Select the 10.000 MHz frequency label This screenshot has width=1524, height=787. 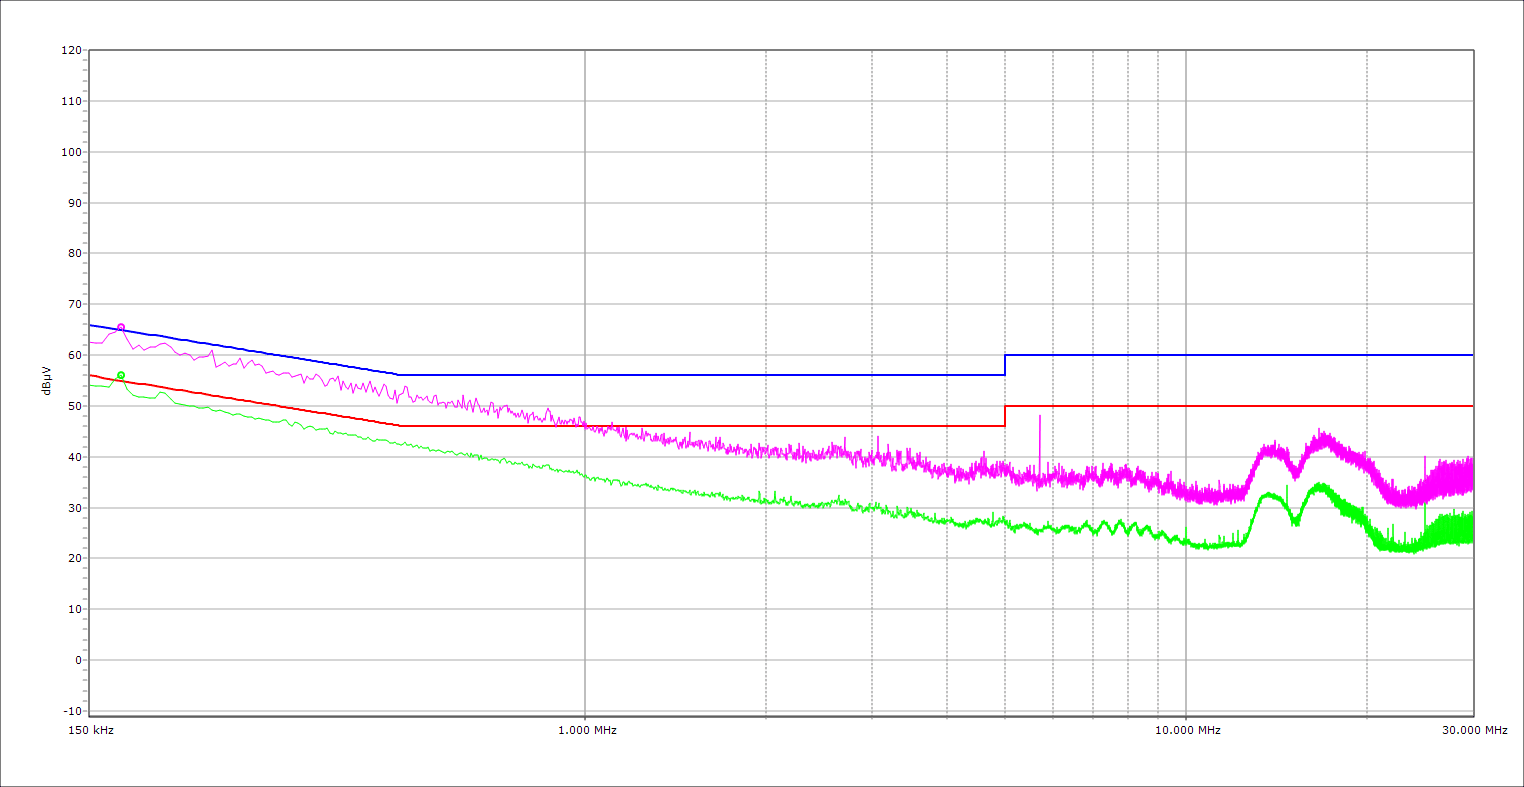pos(1187,731)
